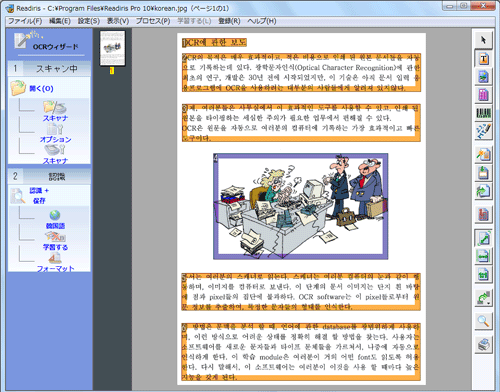This screenshot has width=500, height=392.
Task: Open the プロセス(P) menu
Action: [153, 21]
